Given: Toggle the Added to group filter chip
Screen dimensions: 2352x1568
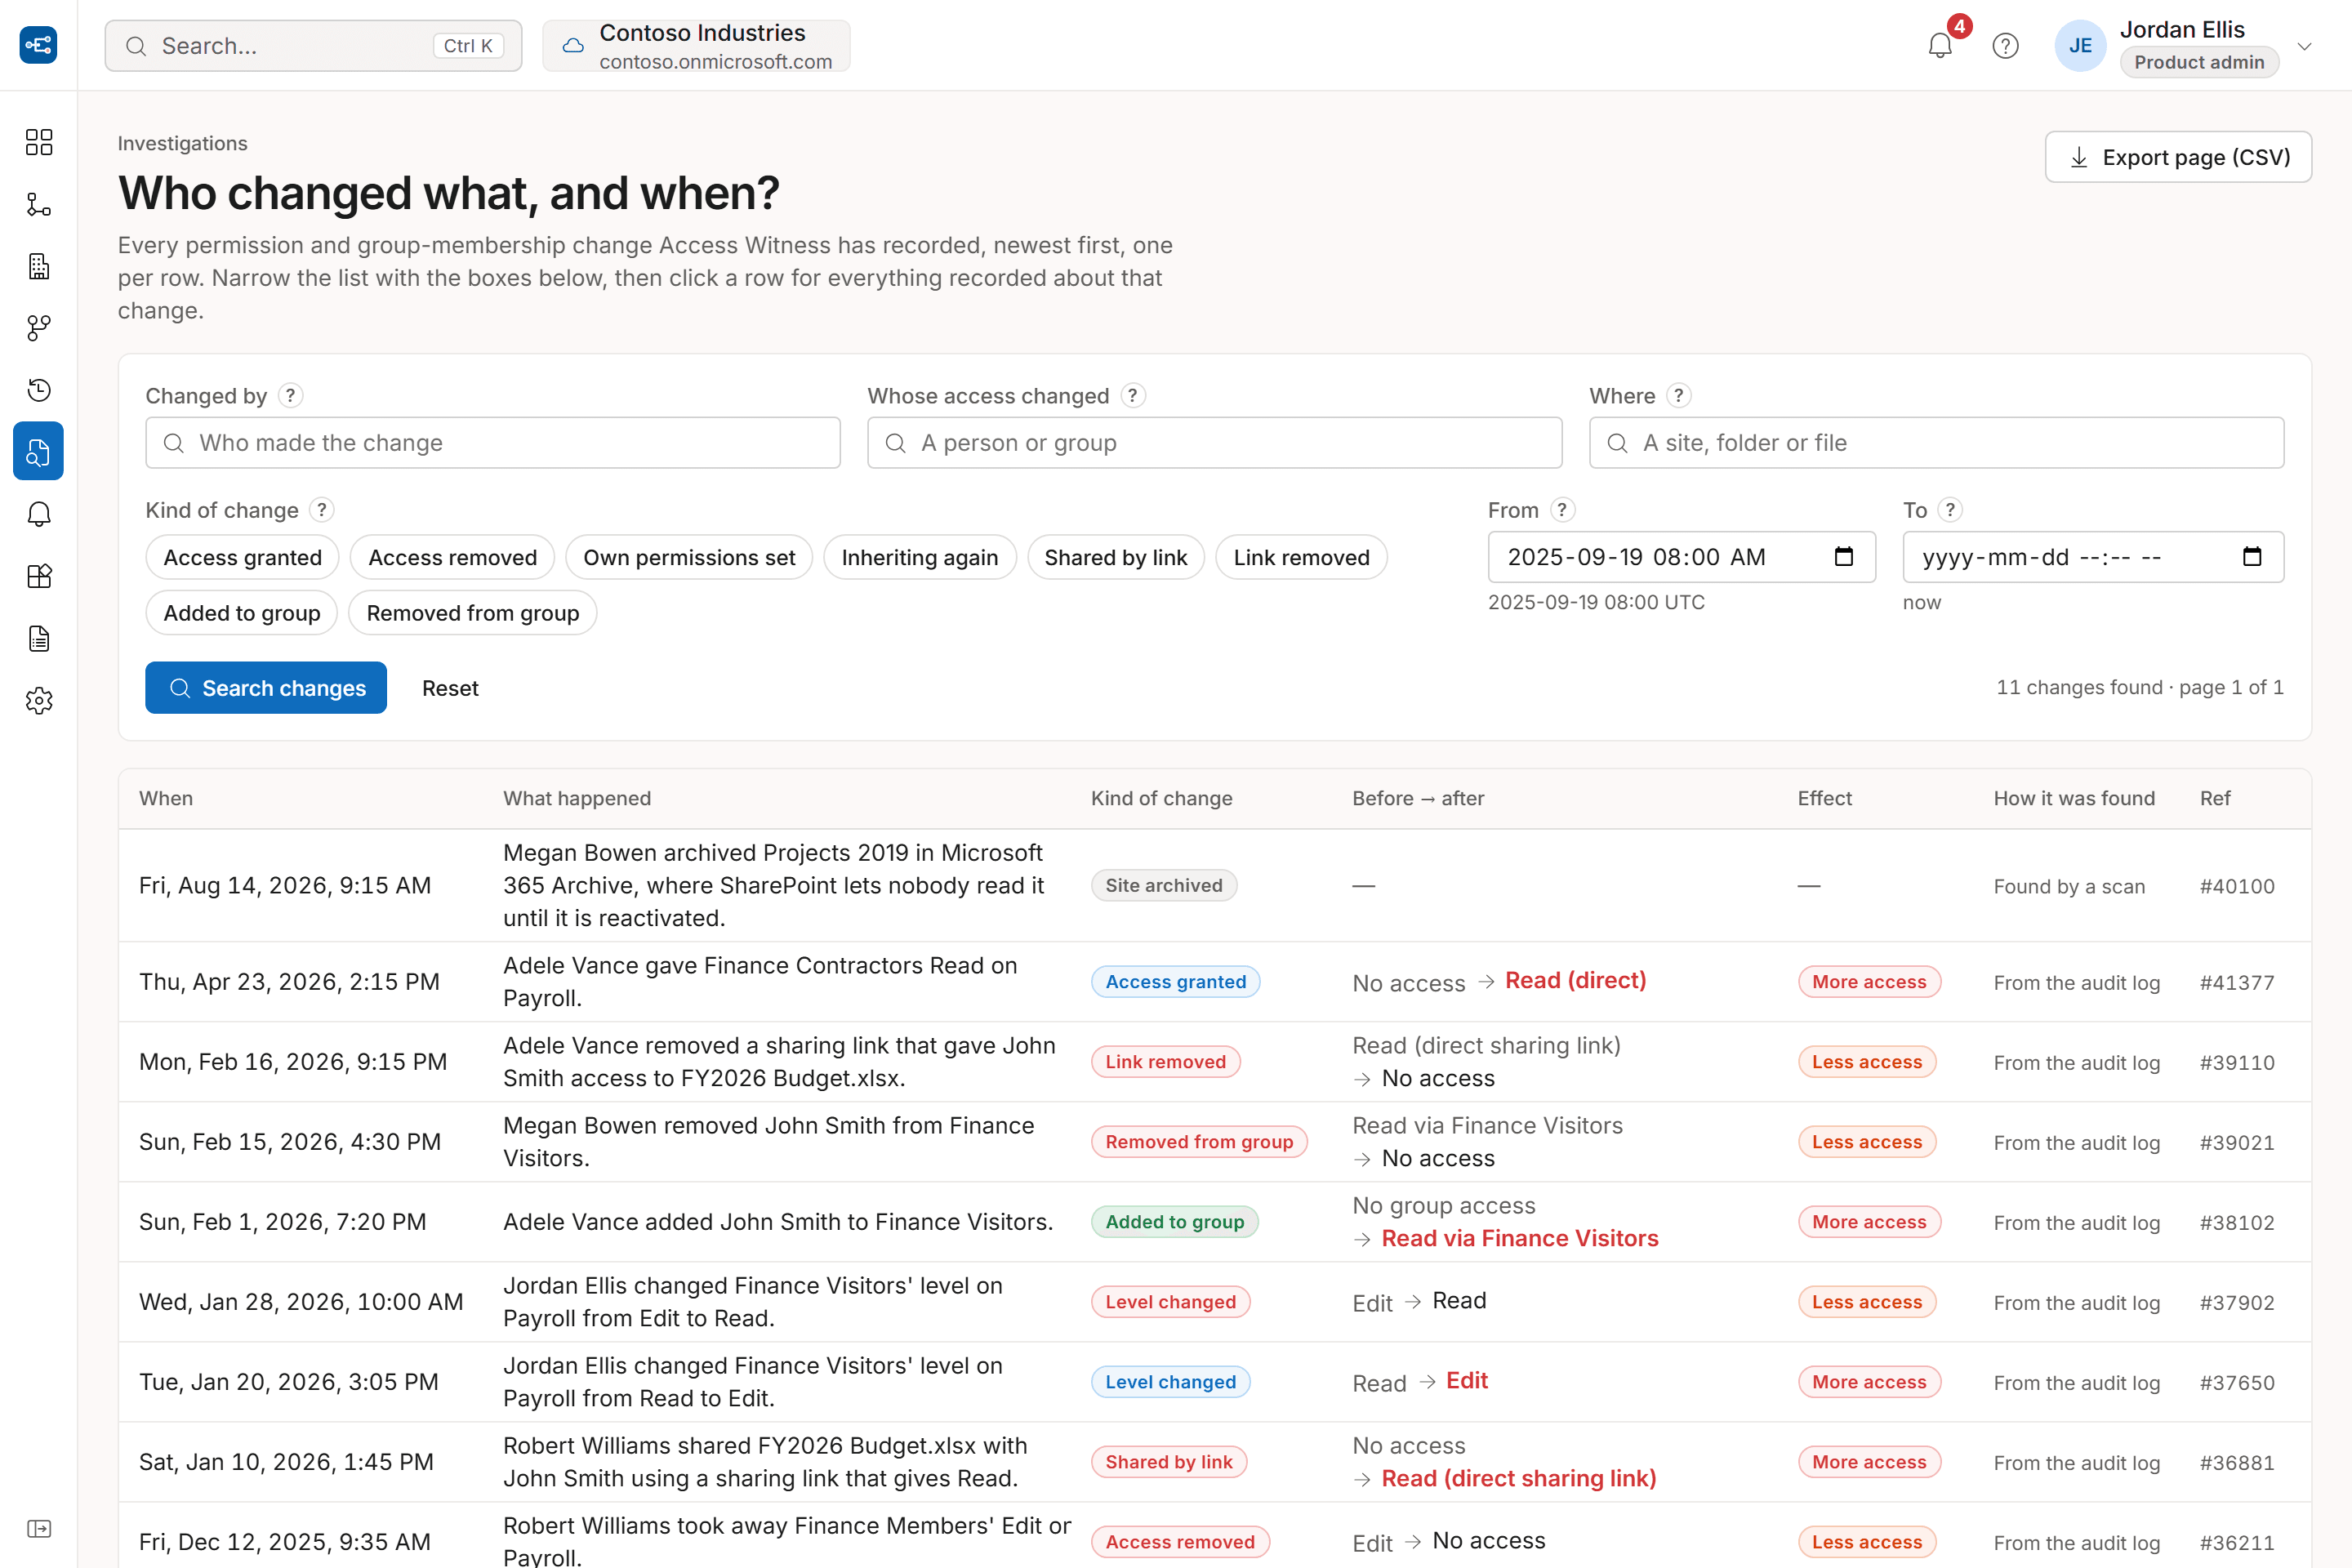Looking at the screenshot, I should click(242, 613).
